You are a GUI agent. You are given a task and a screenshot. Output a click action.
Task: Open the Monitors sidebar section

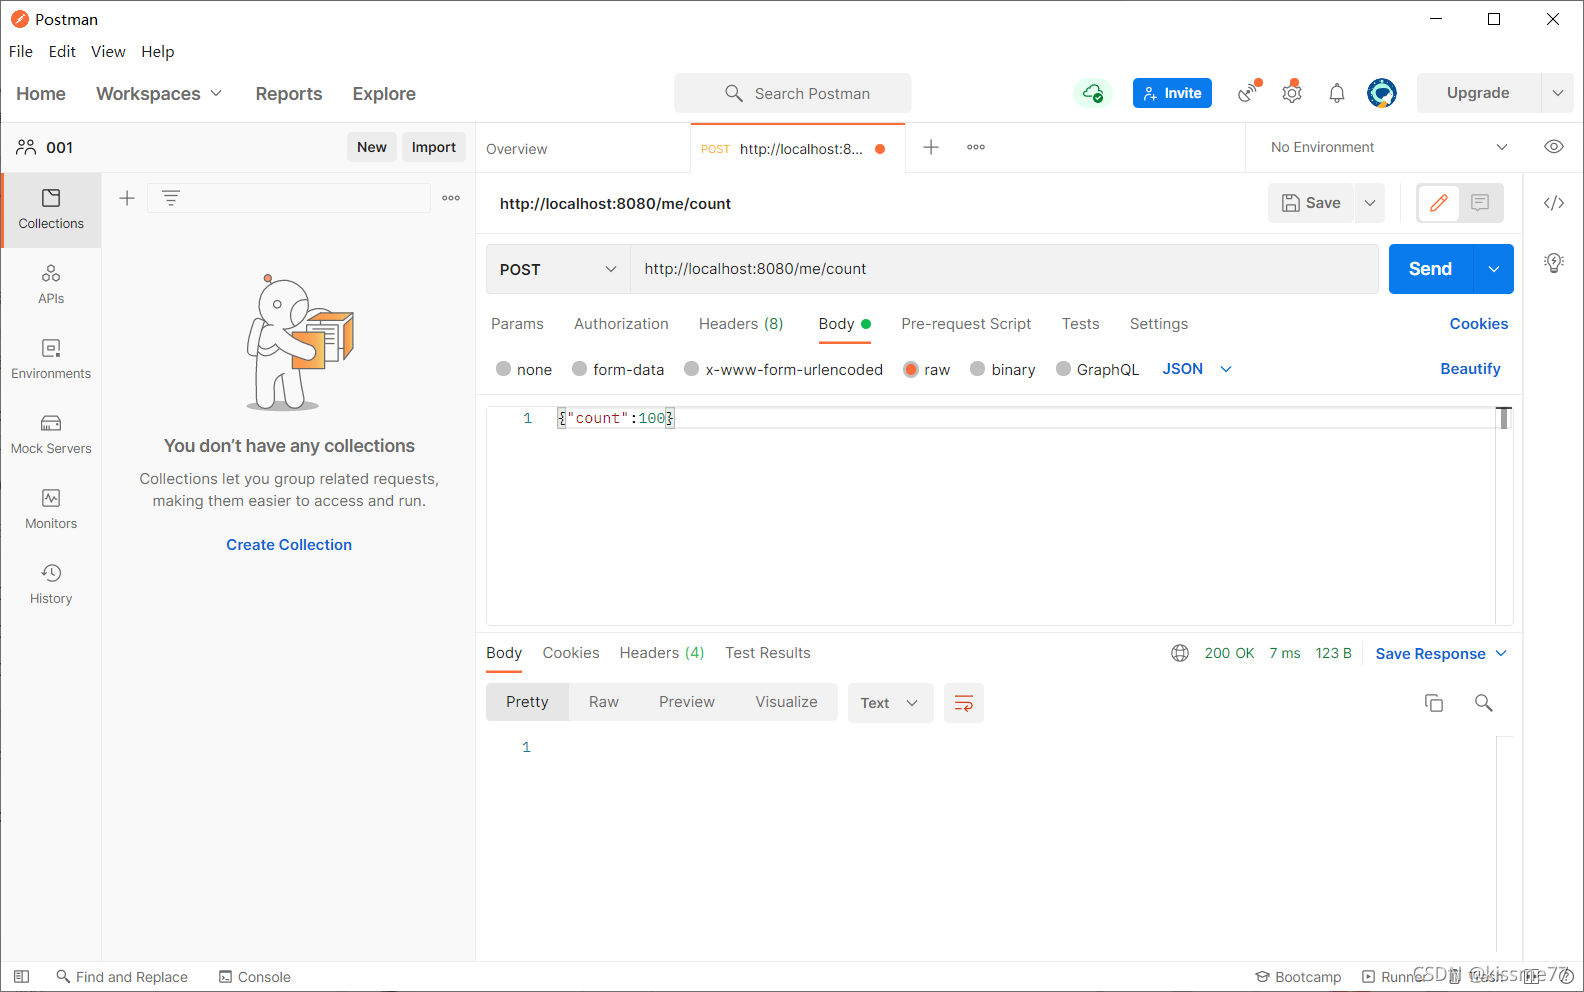tap(51, 510)
